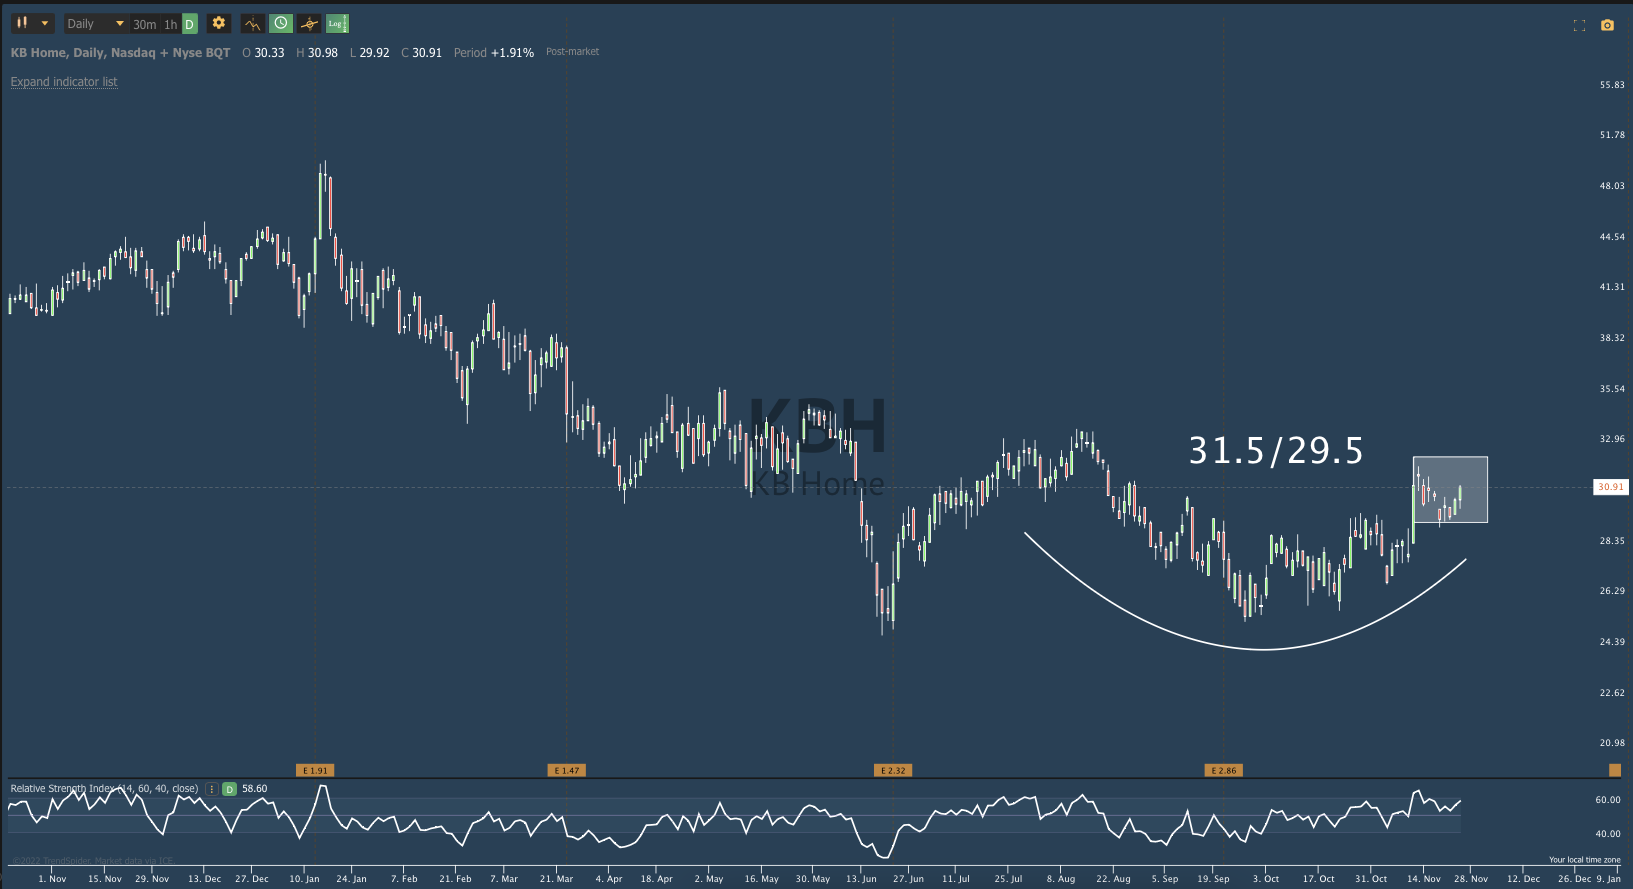Click the 20.98 price axis label
The height and width of the screenshot is (889, 1633).
[1612, 743]
